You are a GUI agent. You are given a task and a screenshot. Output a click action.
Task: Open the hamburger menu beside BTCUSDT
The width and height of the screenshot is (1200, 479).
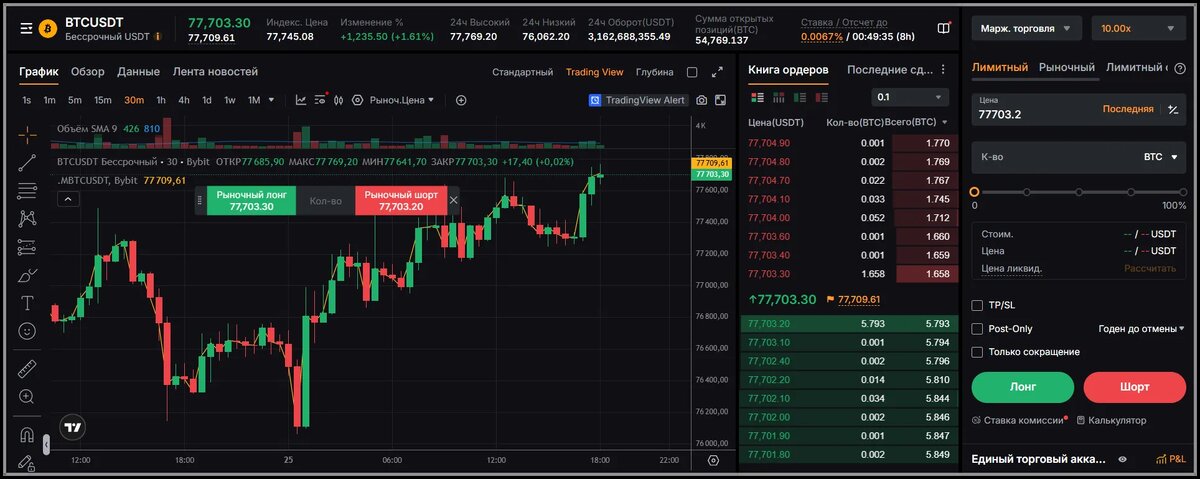[25, 29]
